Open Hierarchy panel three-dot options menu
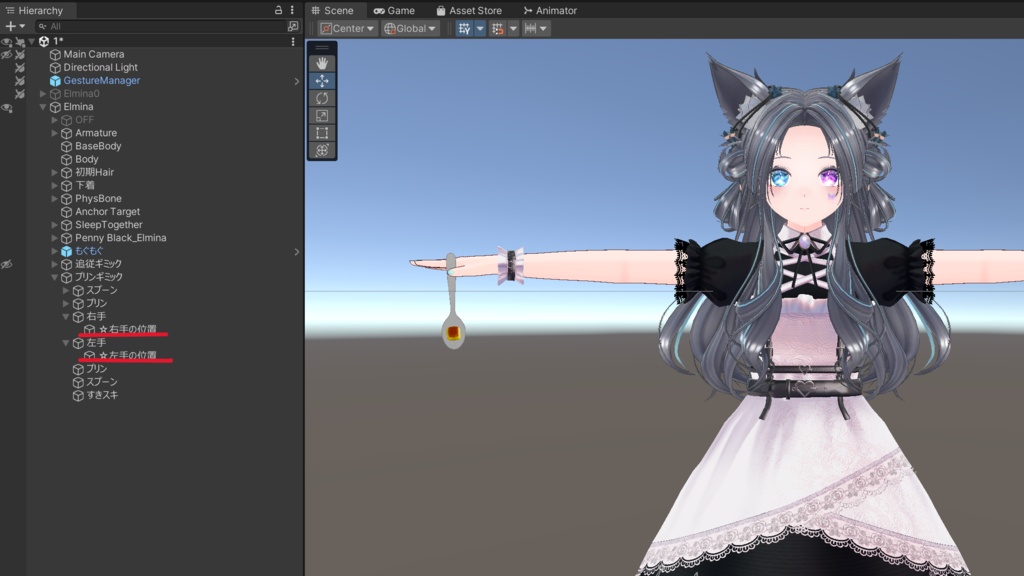1024x576 pixels. point(292,10)
